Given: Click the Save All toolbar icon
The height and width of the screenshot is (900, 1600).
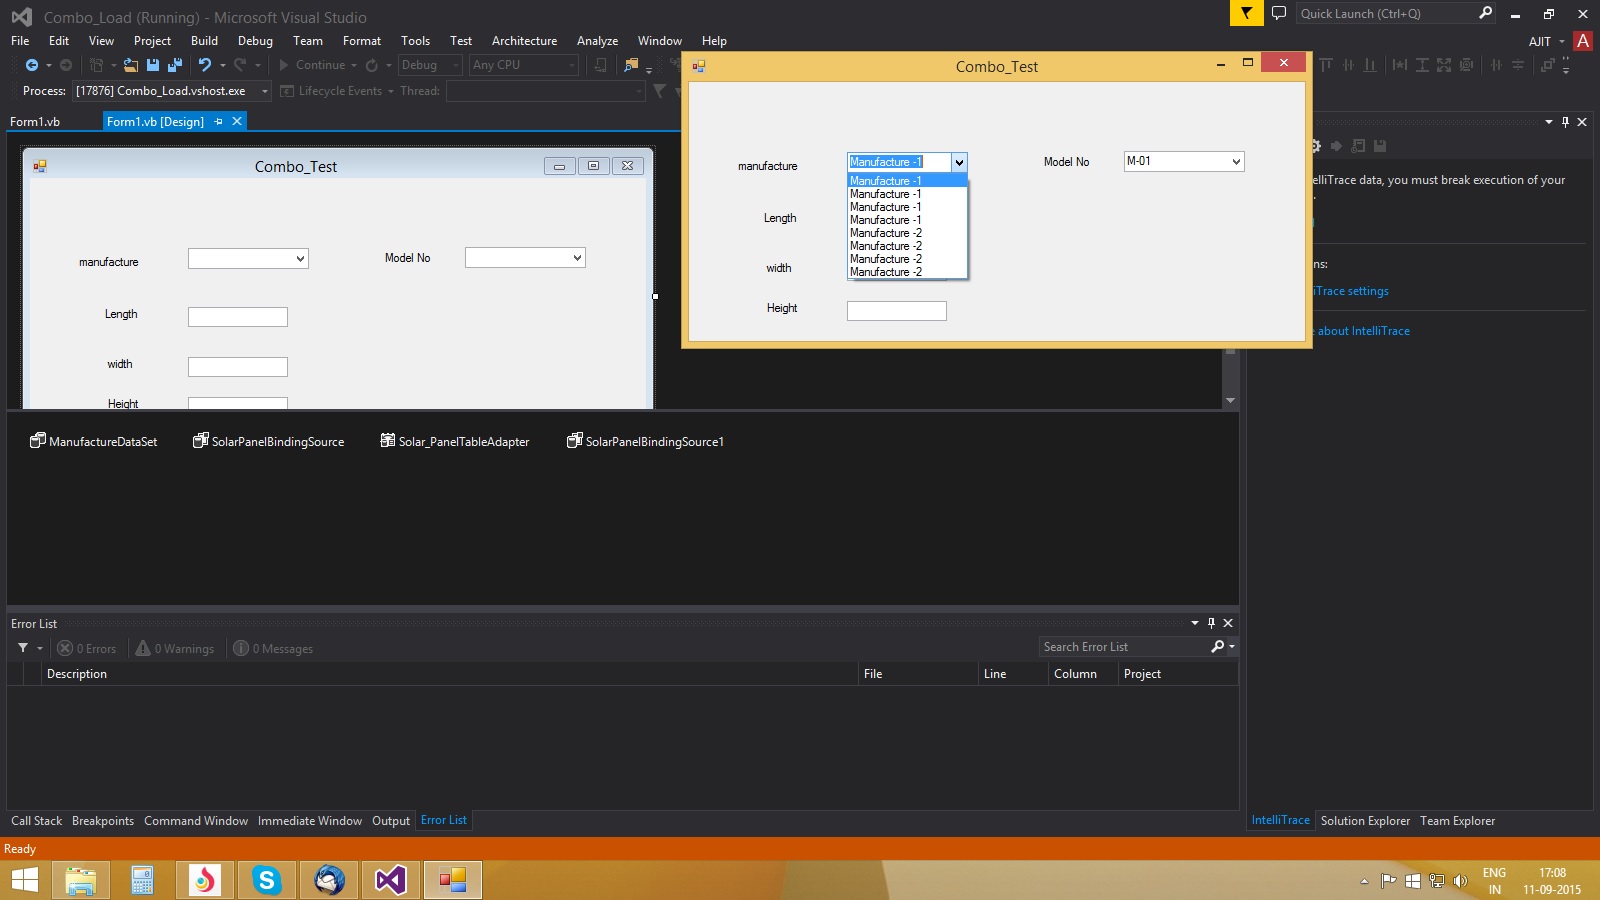Looking at the screenshot, I should [x=175, y=65].
